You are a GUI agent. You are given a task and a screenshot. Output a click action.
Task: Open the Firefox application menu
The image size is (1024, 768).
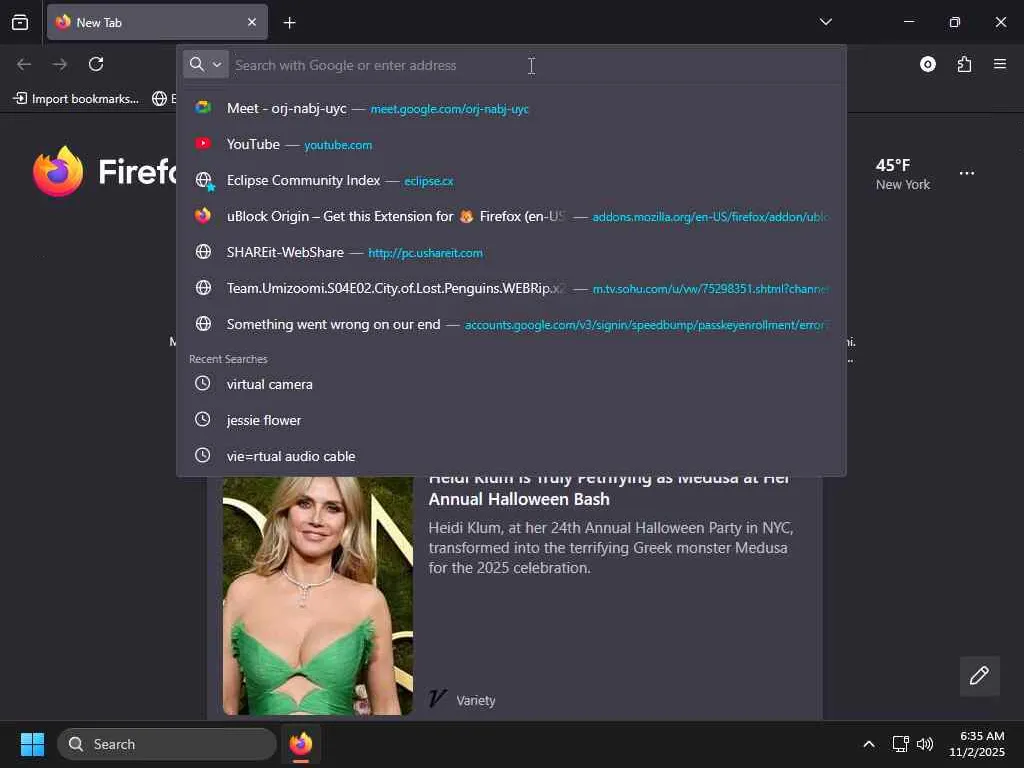coord(1000,64)
